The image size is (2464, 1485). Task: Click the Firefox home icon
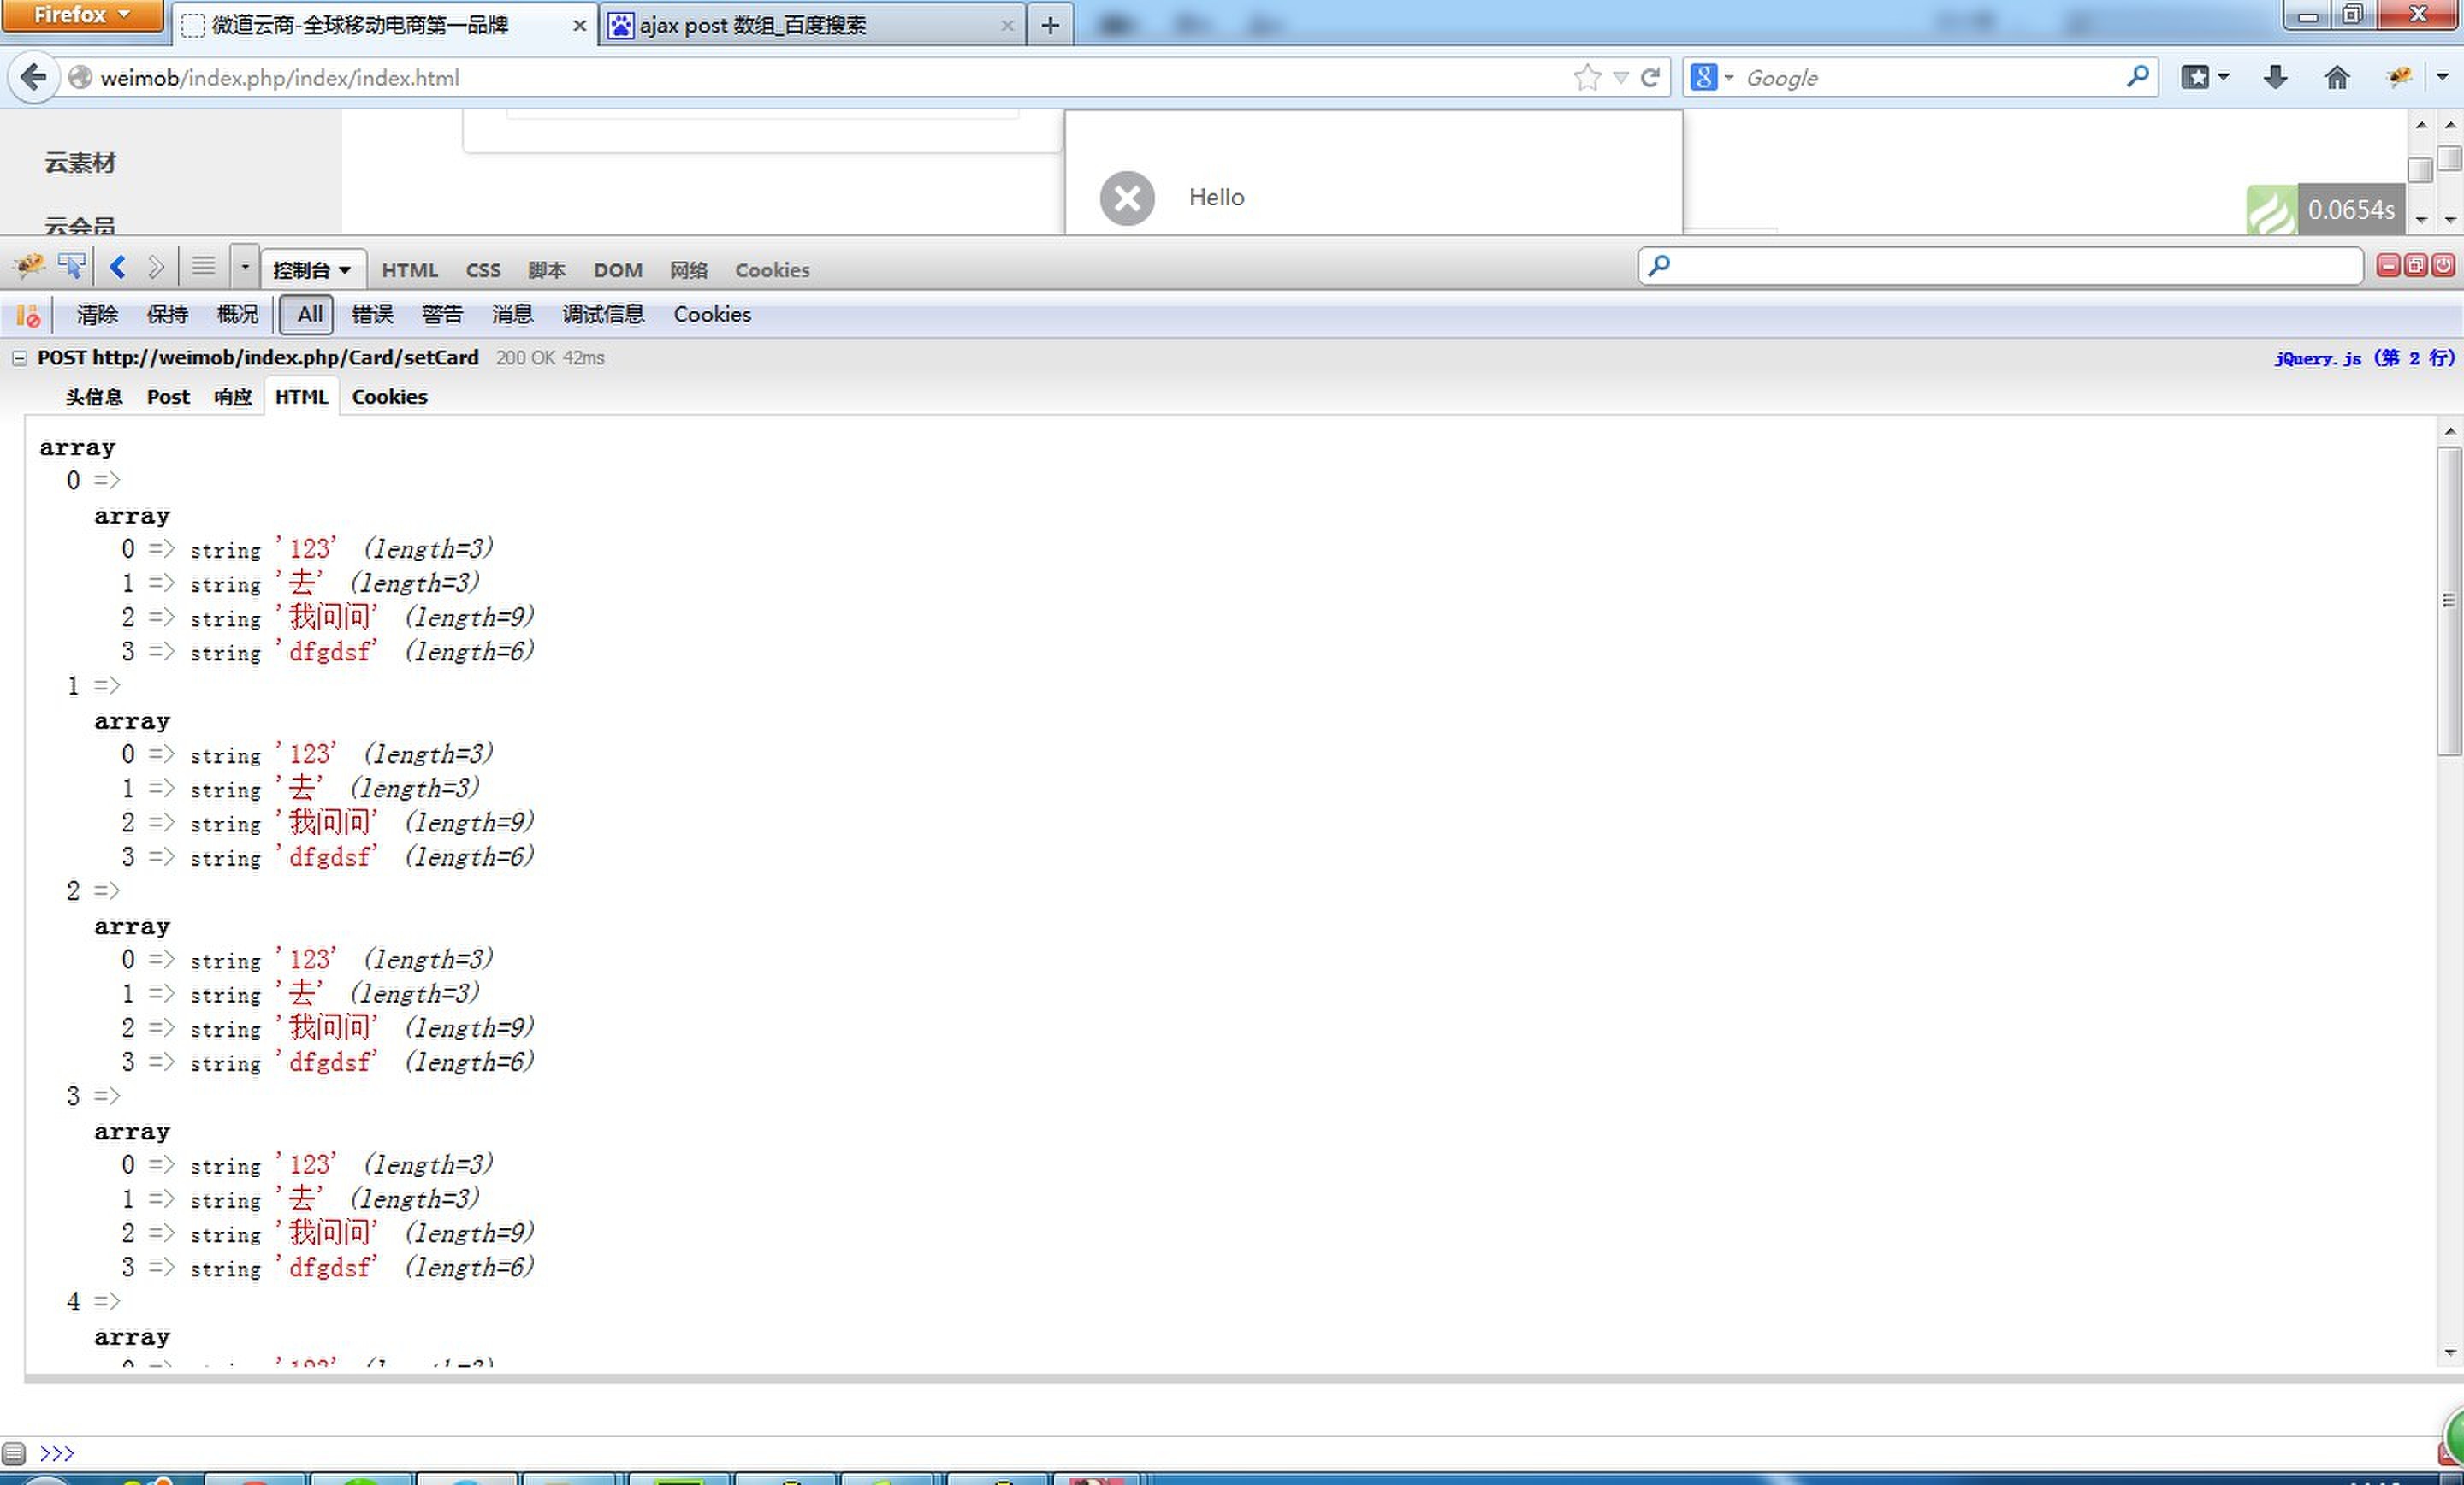point(2336,77)
